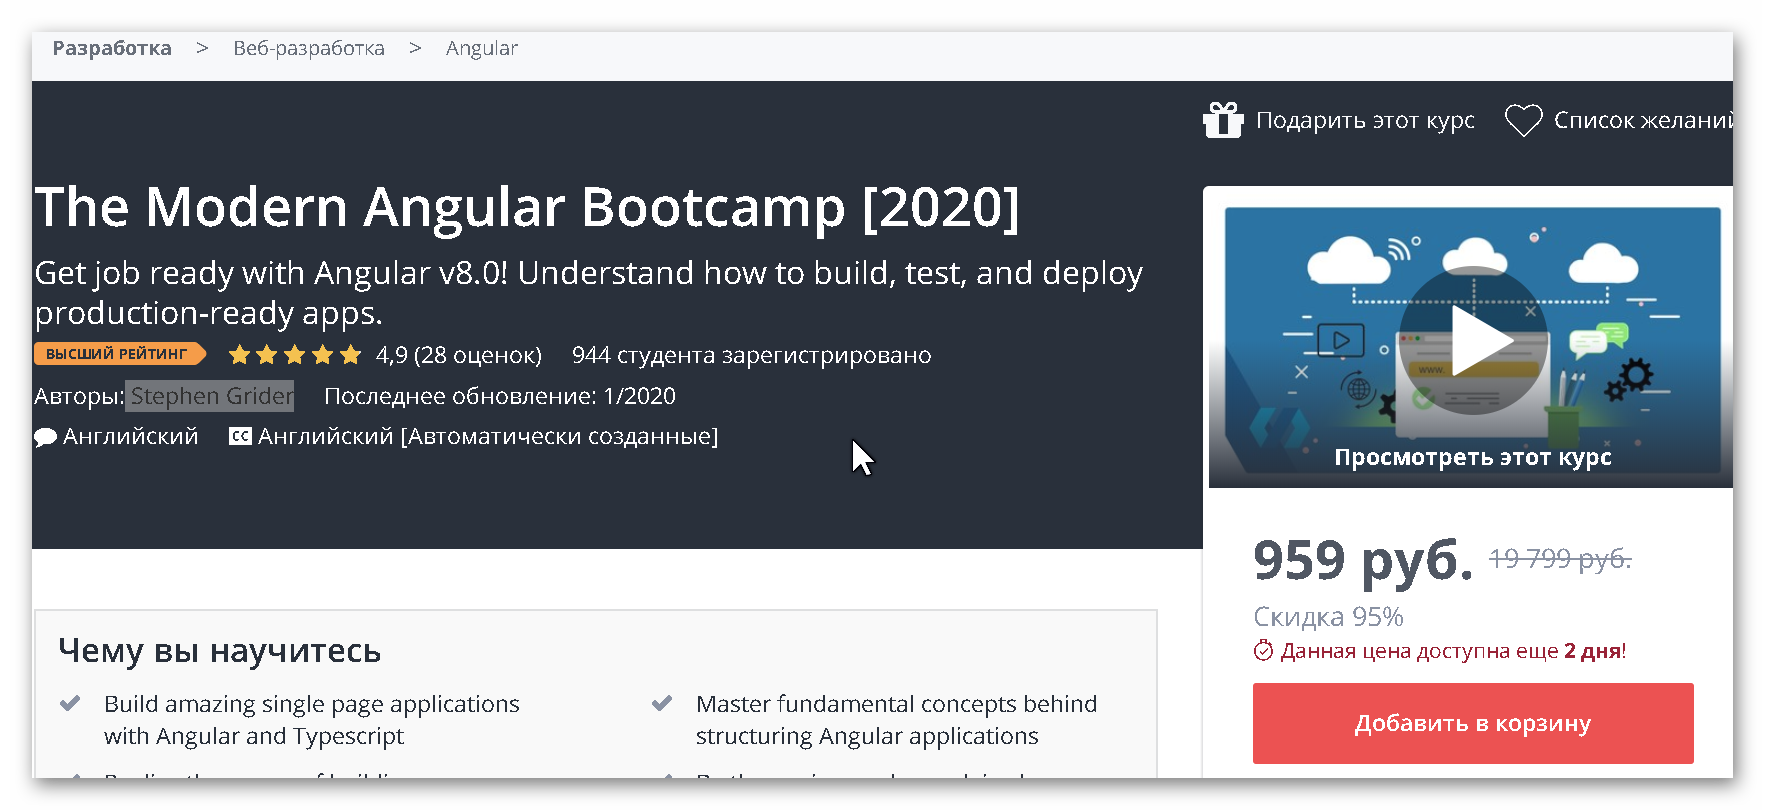Click the ВЫСШИЙ РЕЙТИНГ badge
This screenshot has height=810, width=1765.
(118, 354)
